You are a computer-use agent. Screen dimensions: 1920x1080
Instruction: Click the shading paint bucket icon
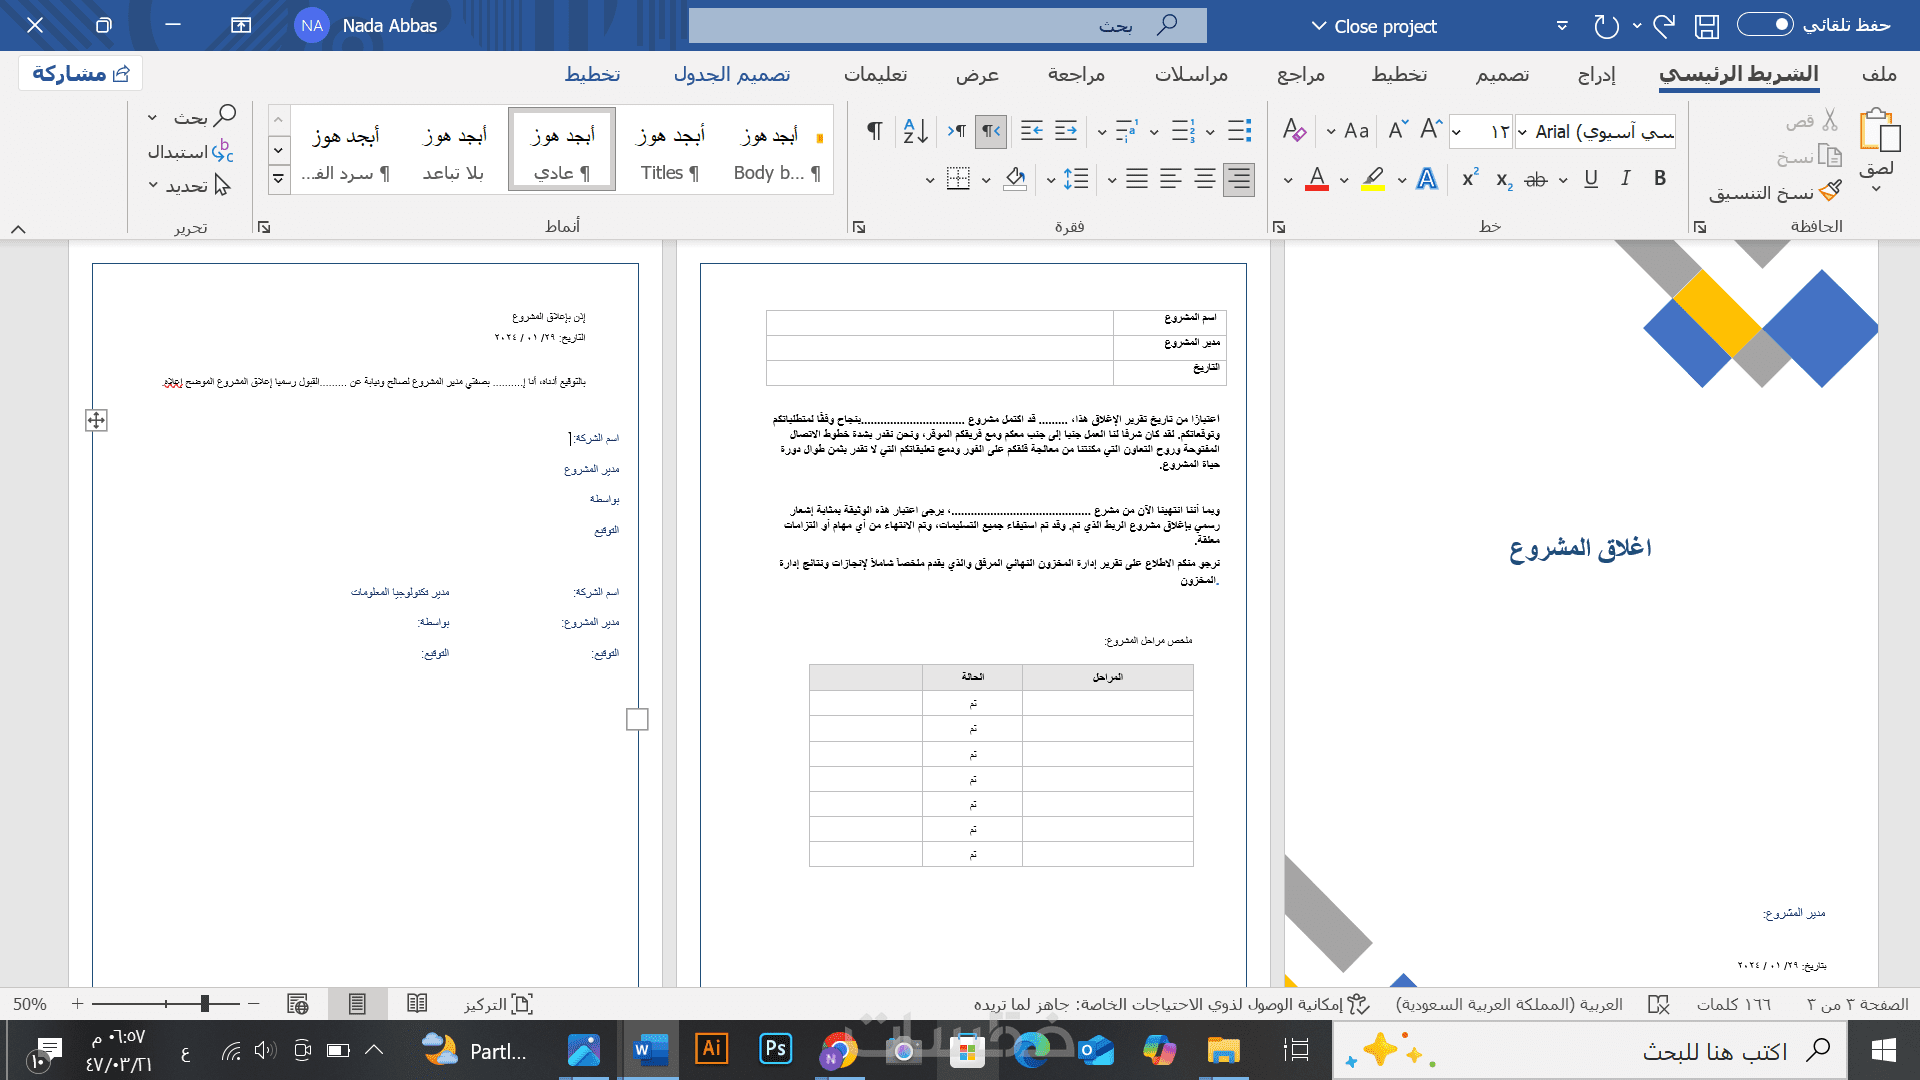(1015, 179)
